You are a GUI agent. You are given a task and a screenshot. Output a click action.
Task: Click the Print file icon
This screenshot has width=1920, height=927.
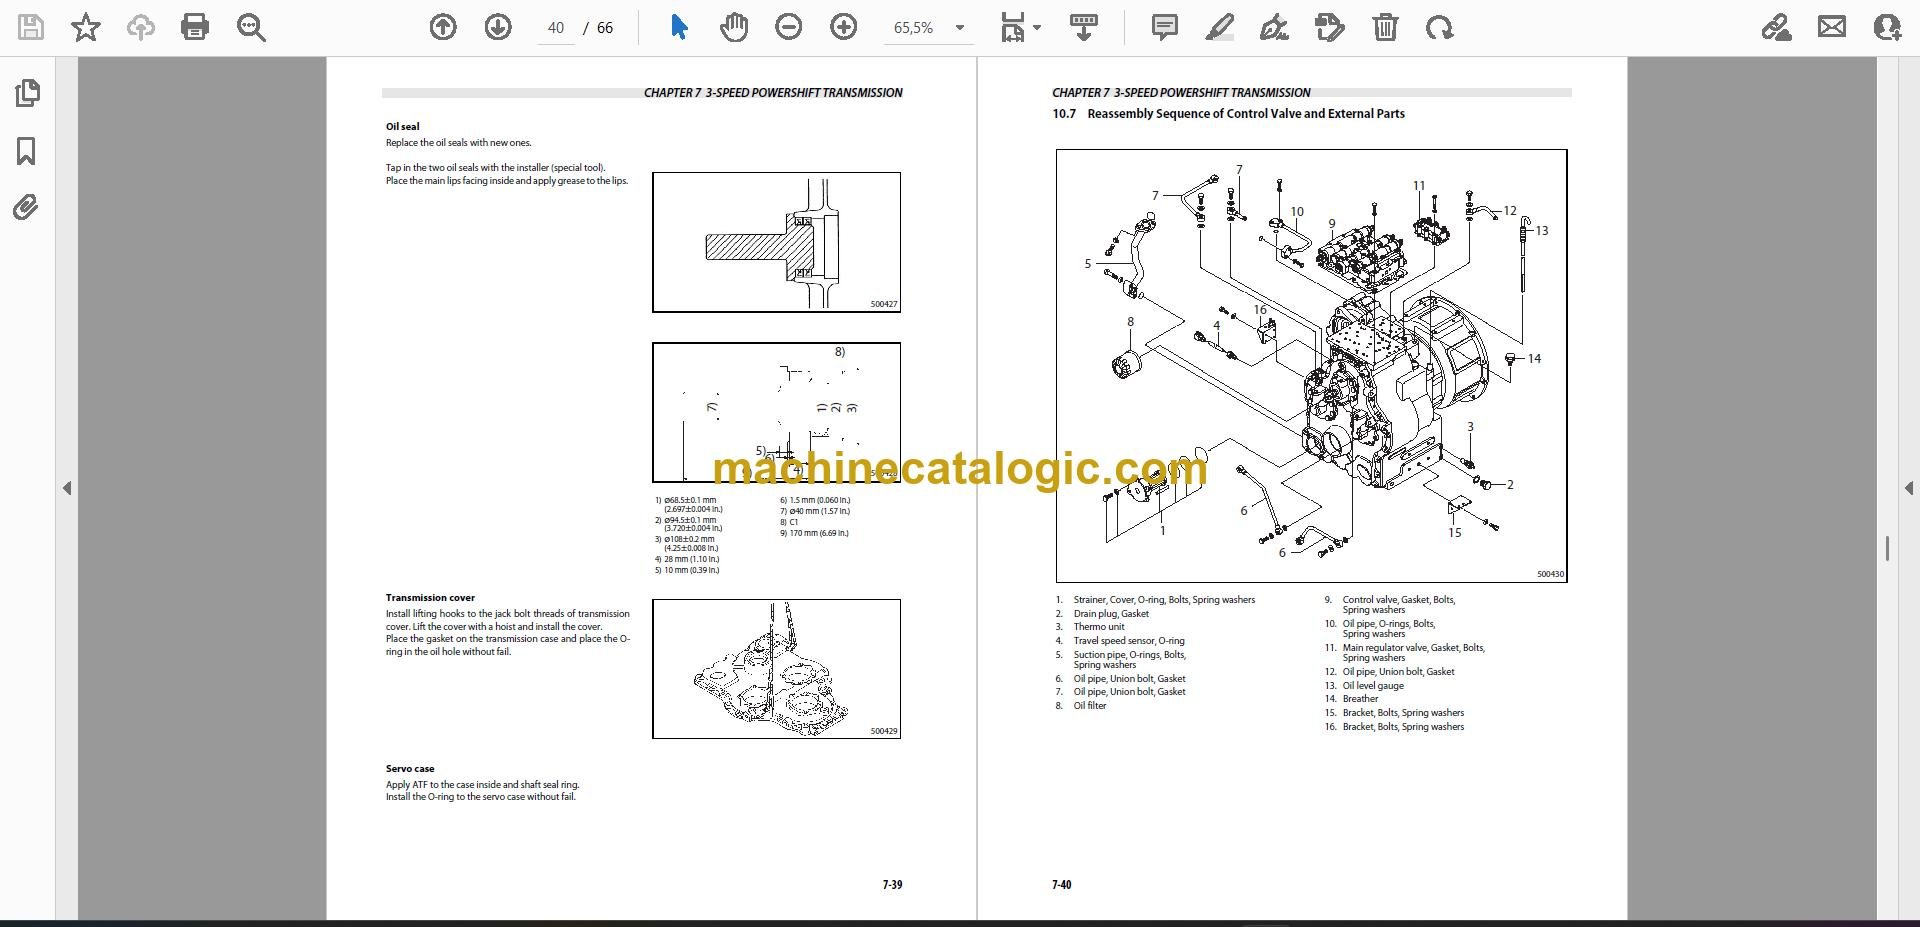(x=195, y=28)
